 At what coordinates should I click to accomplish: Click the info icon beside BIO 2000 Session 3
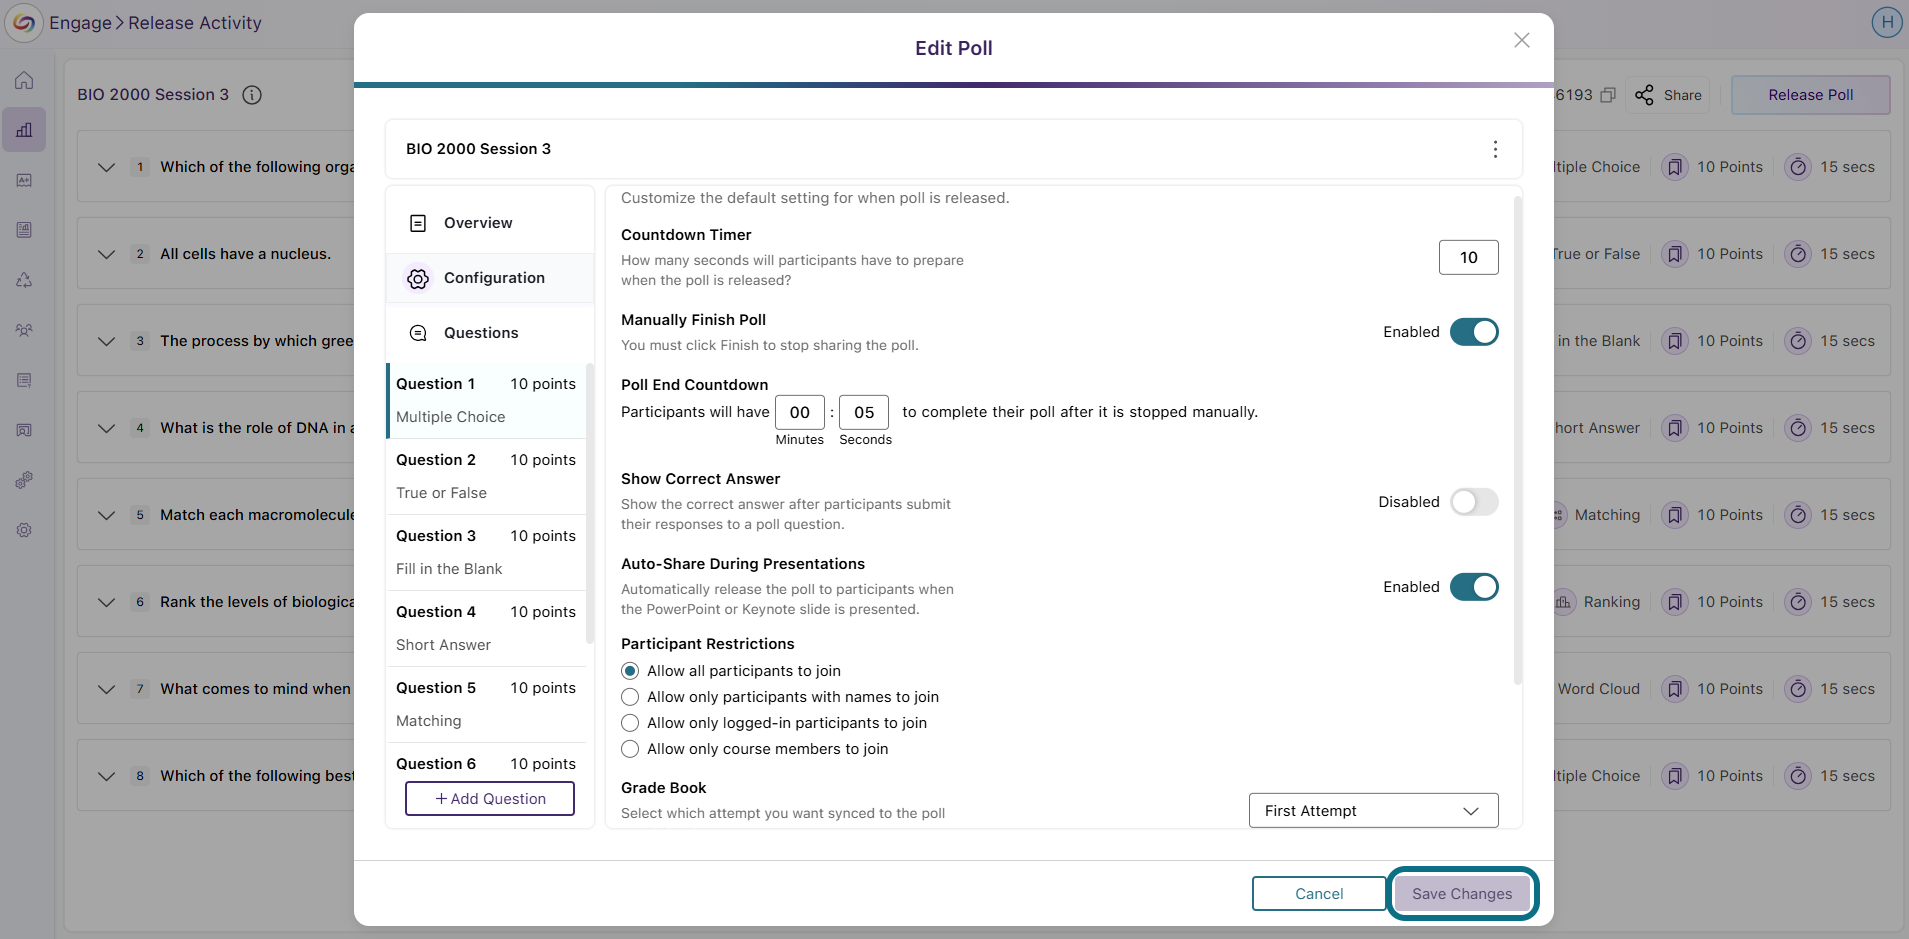click(x=252, y=95)
